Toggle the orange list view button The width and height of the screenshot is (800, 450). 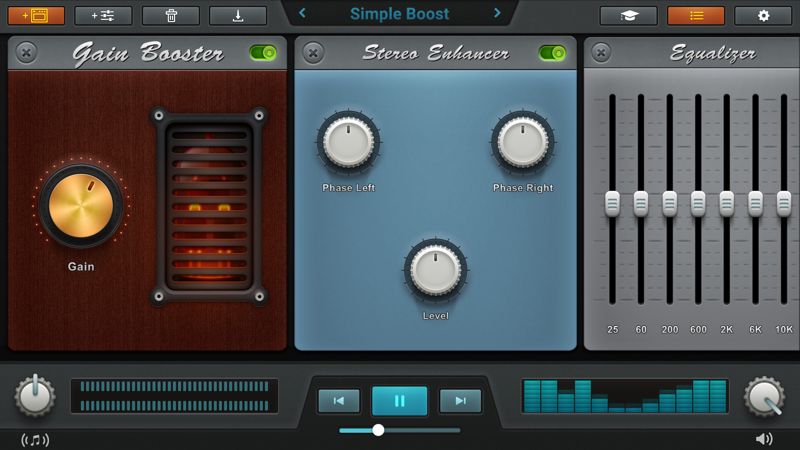click(696, 16)
